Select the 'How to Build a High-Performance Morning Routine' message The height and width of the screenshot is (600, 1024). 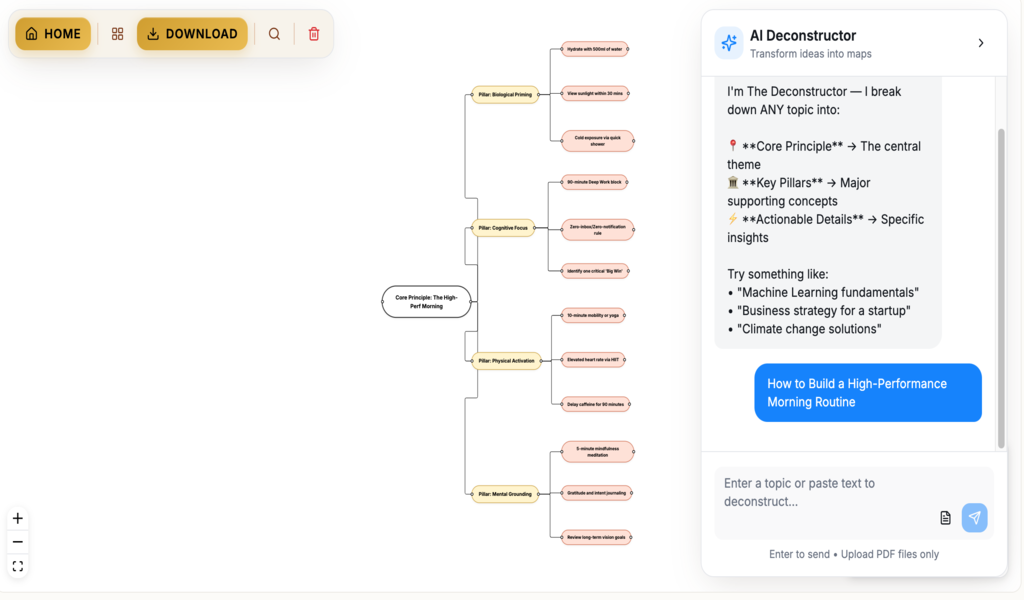tap(868, 392)
